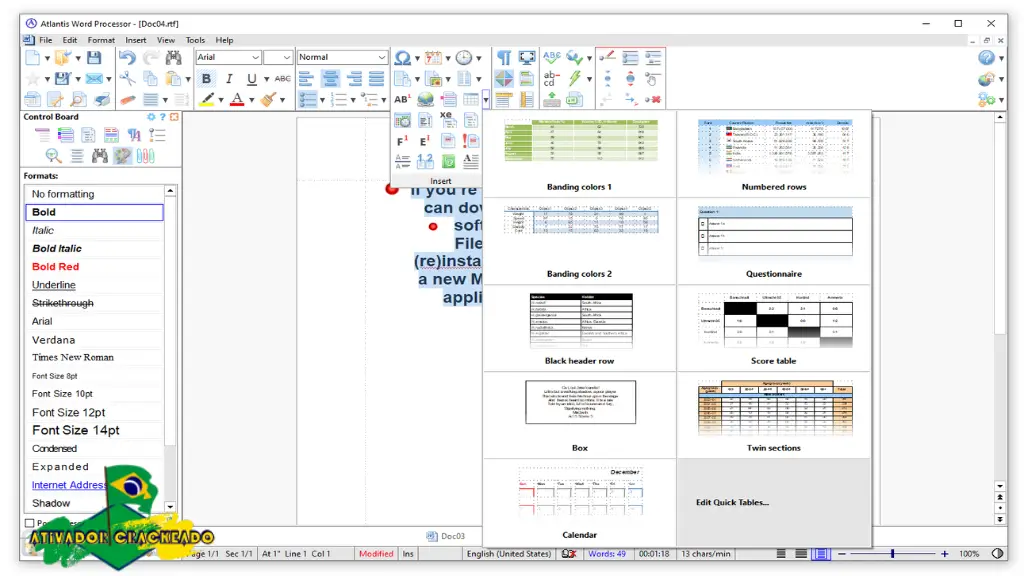This screenshot has width=1024, height=576.
Task: Expand the font color dropdown arrow
Action: coord(251,100)
